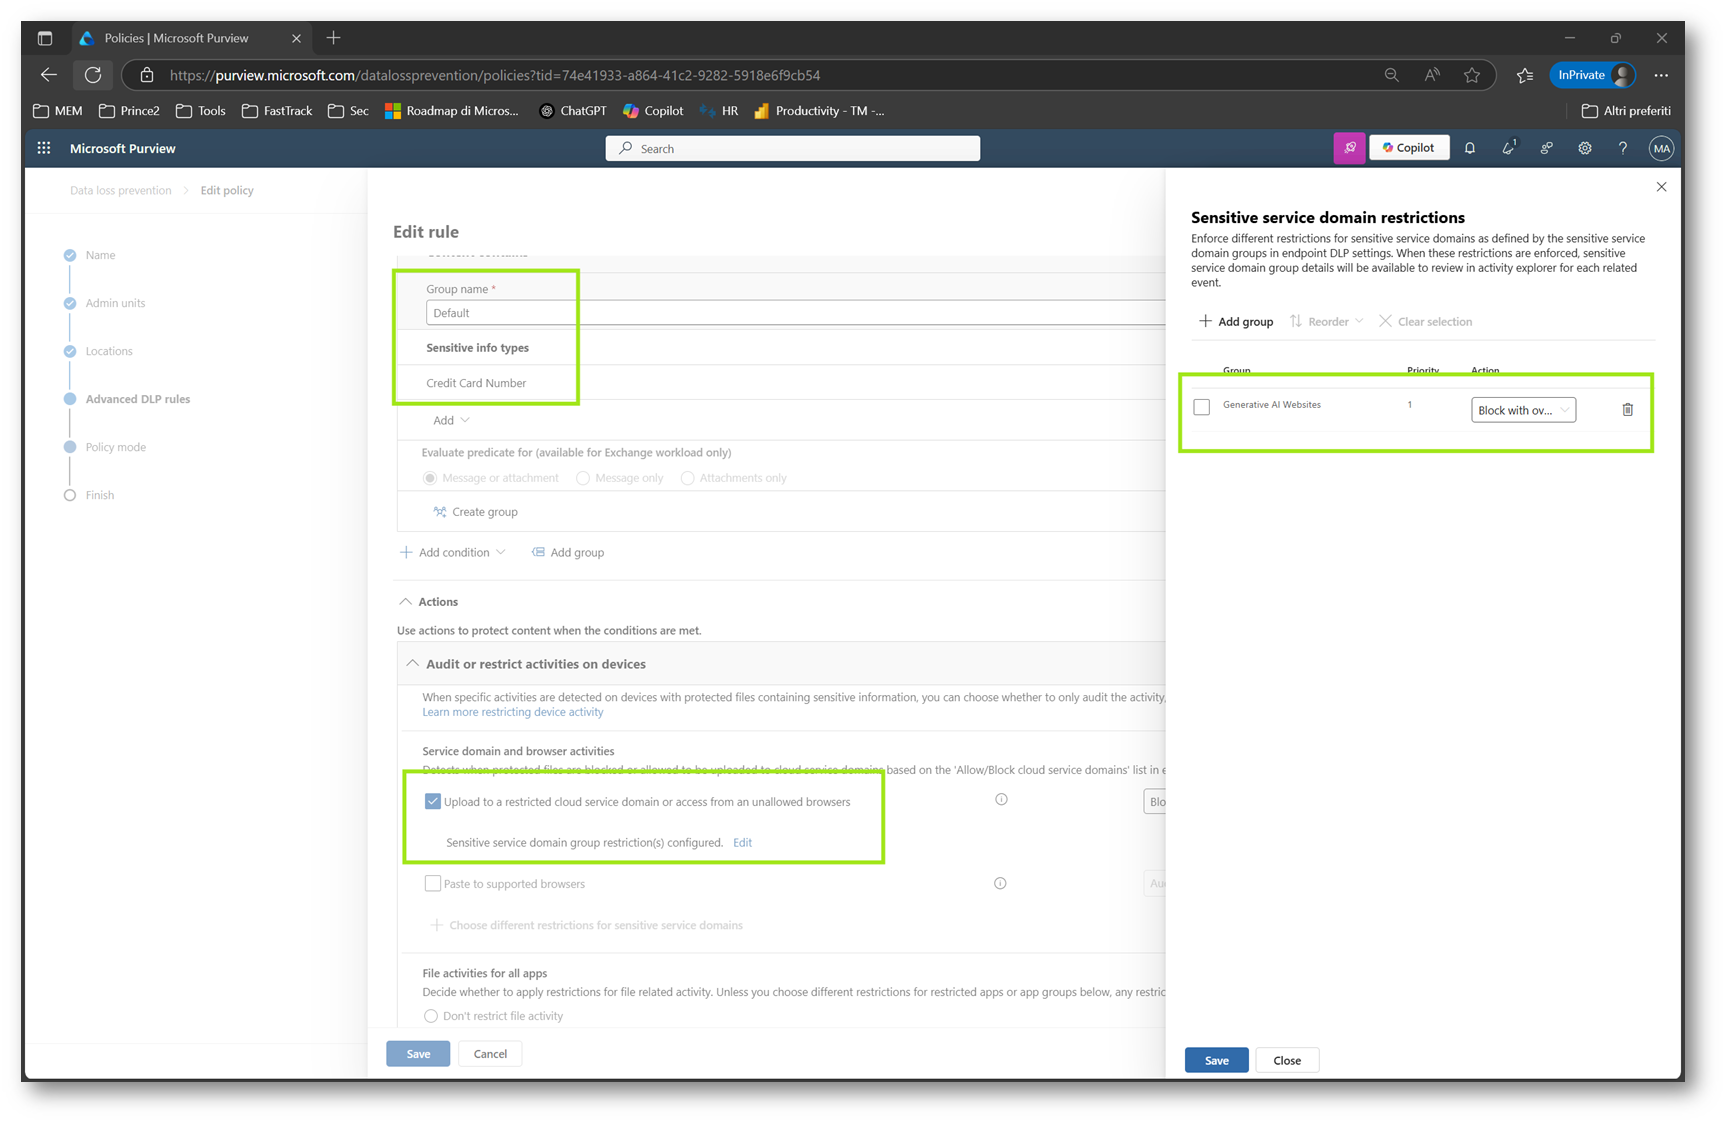Uncheck Upload to a restricted cloud service domain
Screen dimensions: 1727x1124
[x=433, y=801]
